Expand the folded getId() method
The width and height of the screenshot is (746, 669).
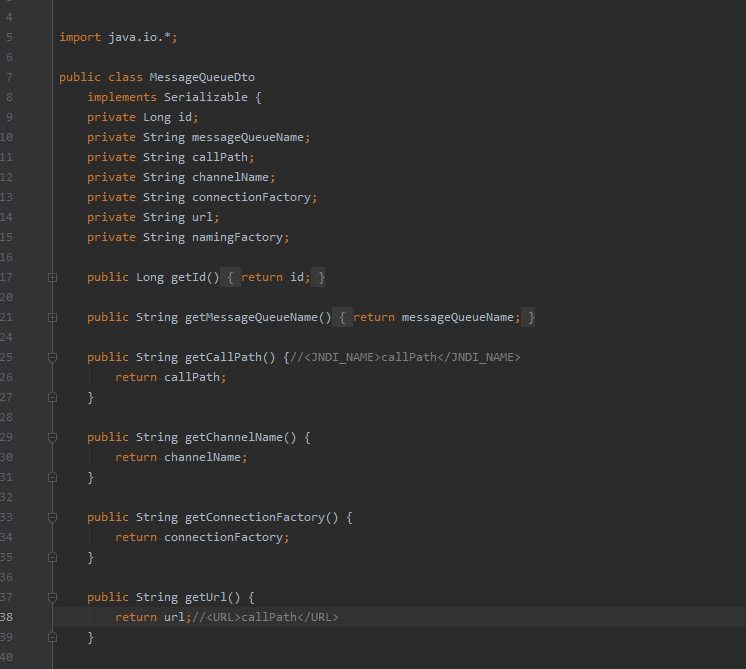coord(53,277)
